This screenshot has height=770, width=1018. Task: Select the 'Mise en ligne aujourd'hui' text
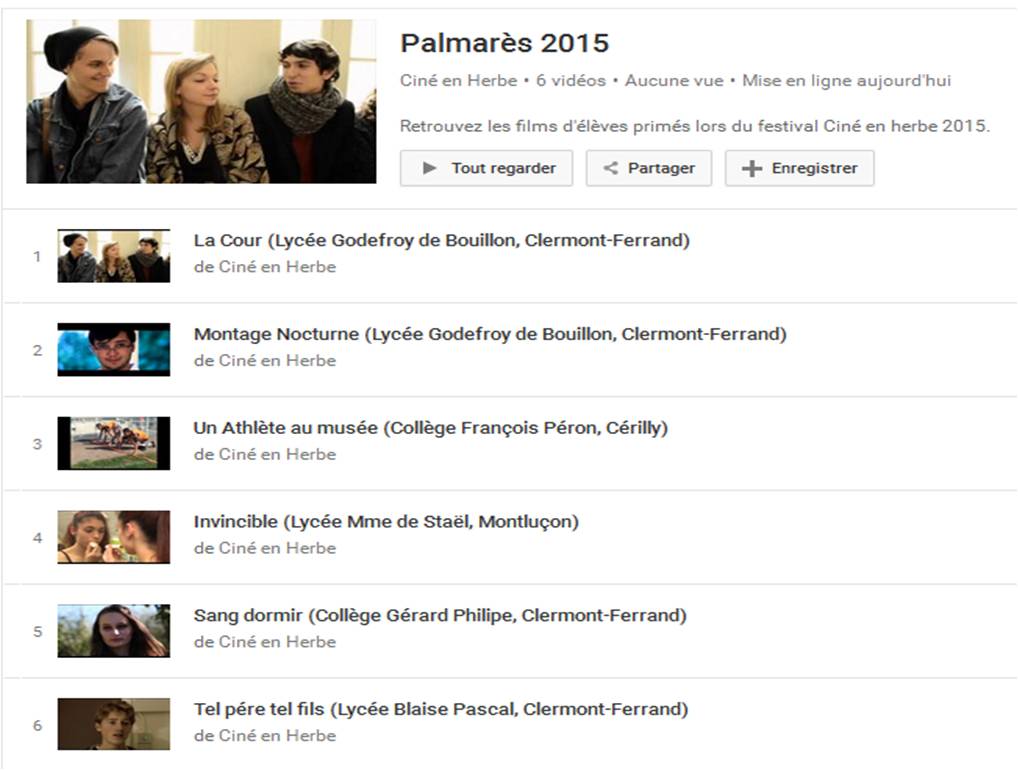(x=847, y=81)
